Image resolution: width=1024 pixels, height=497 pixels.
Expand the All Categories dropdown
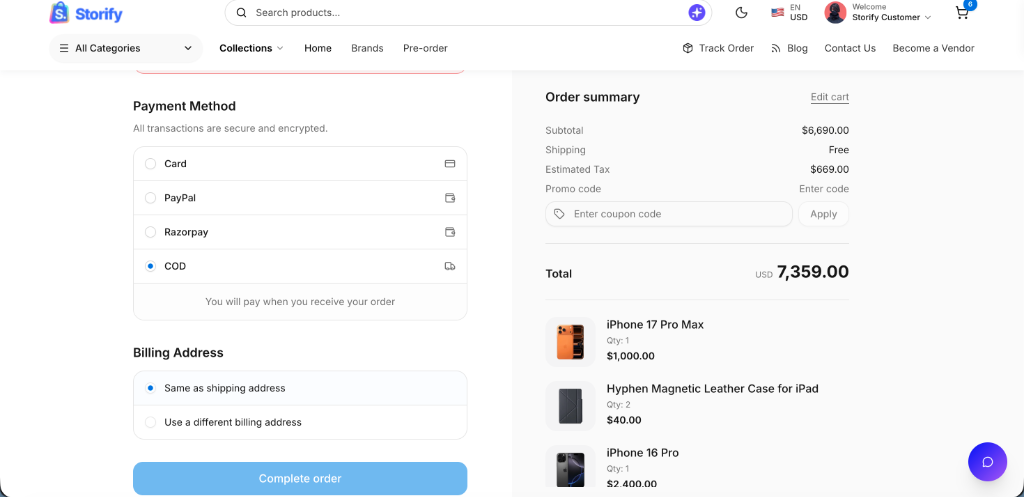tap(126, 48)
